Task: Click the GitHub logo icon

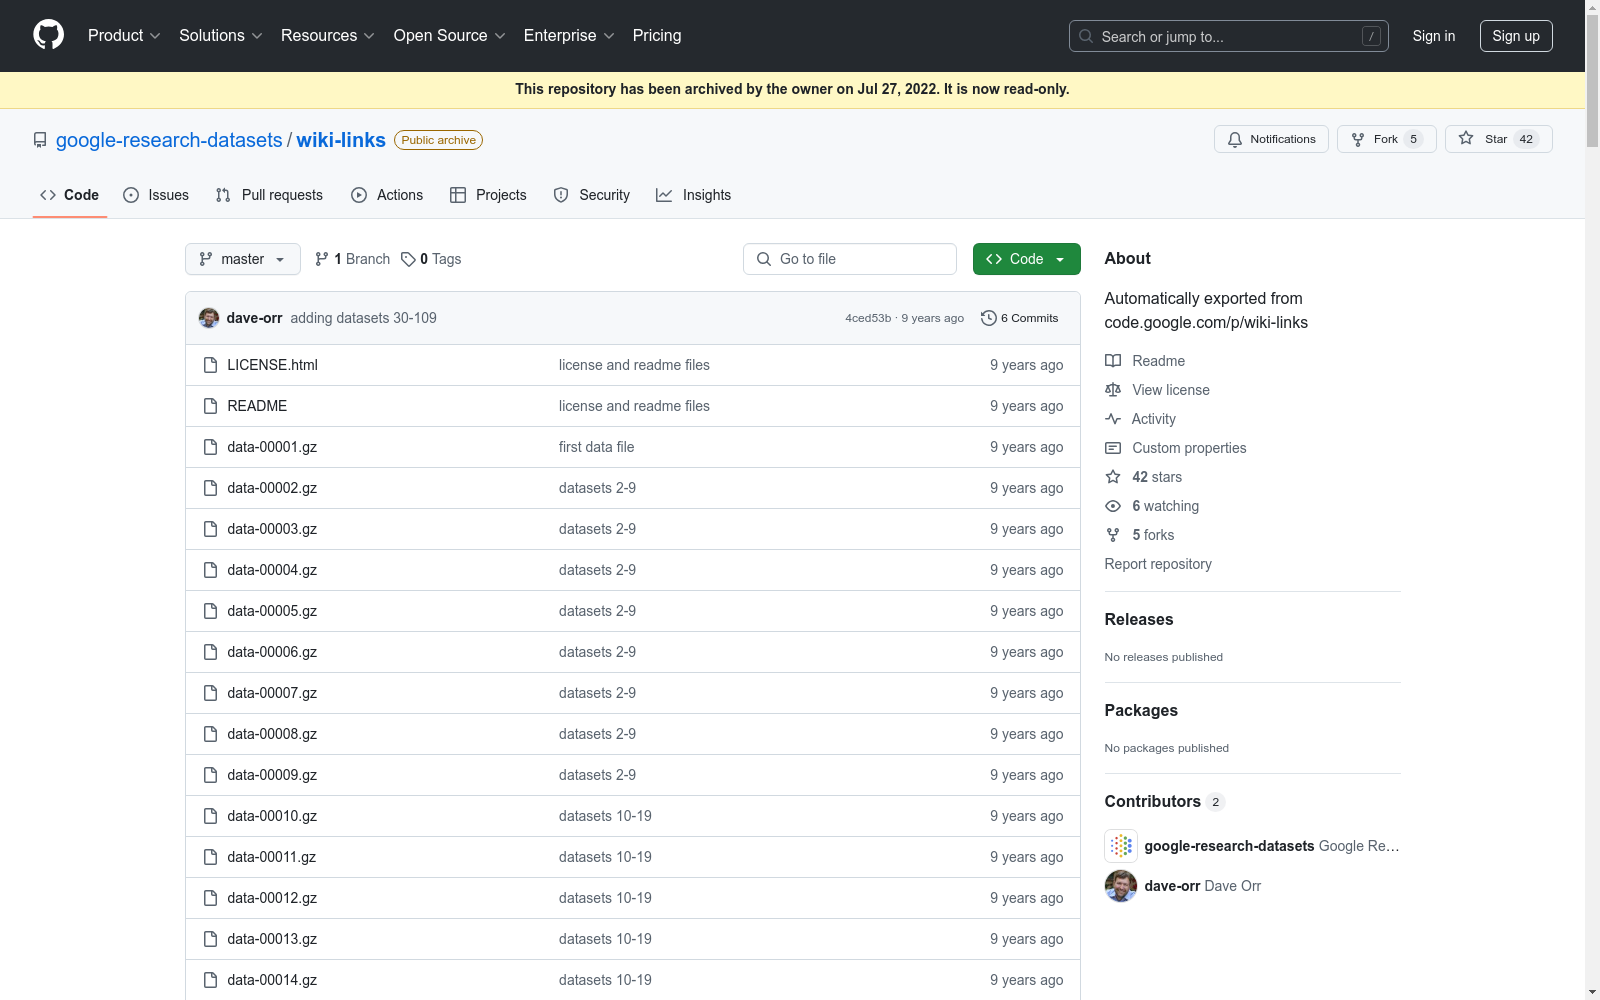Action: tap(48, 35)
